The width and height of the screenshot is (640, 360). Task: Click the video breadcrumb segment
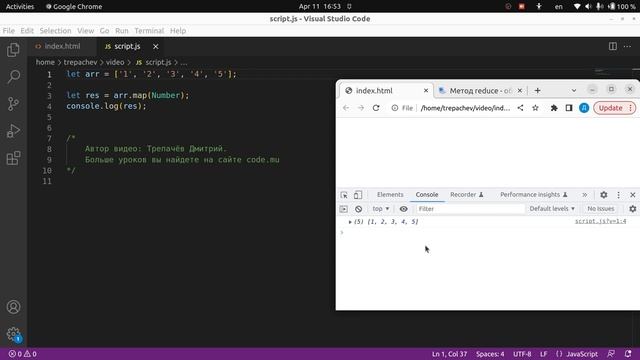115,62
